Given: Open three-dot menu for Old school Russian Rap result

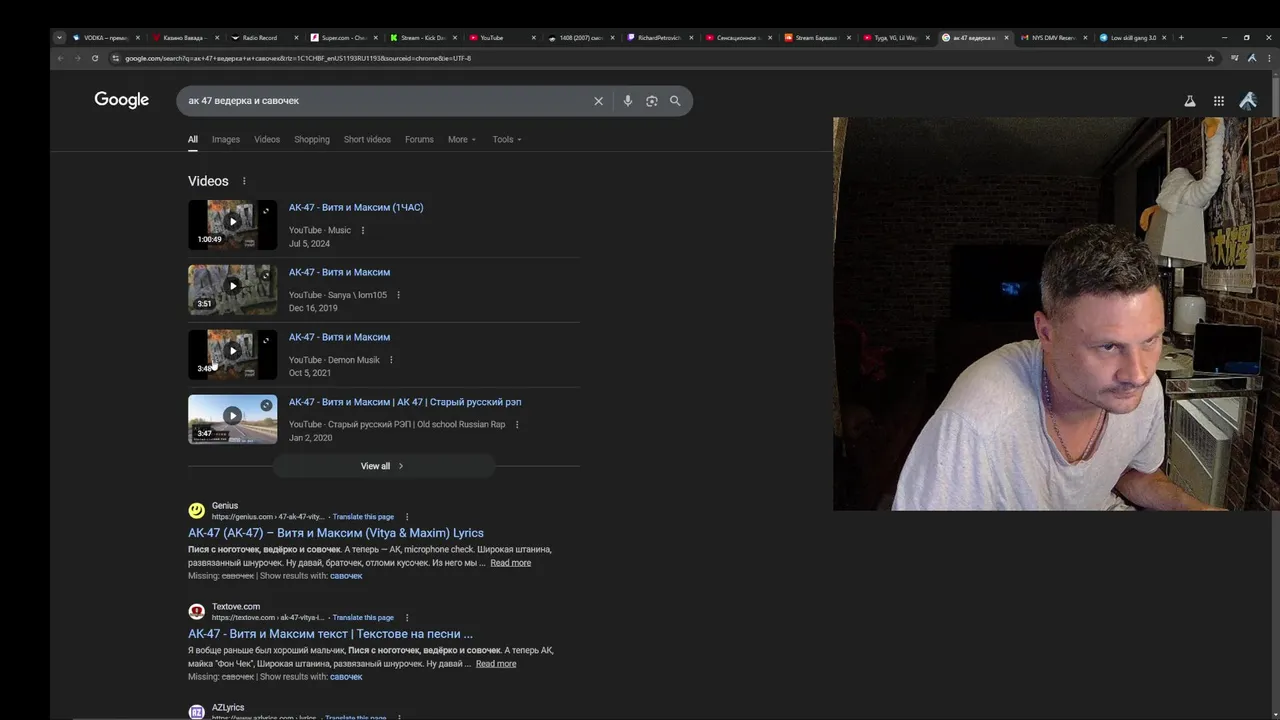Looking at the screenshot, I should [516, 425].
